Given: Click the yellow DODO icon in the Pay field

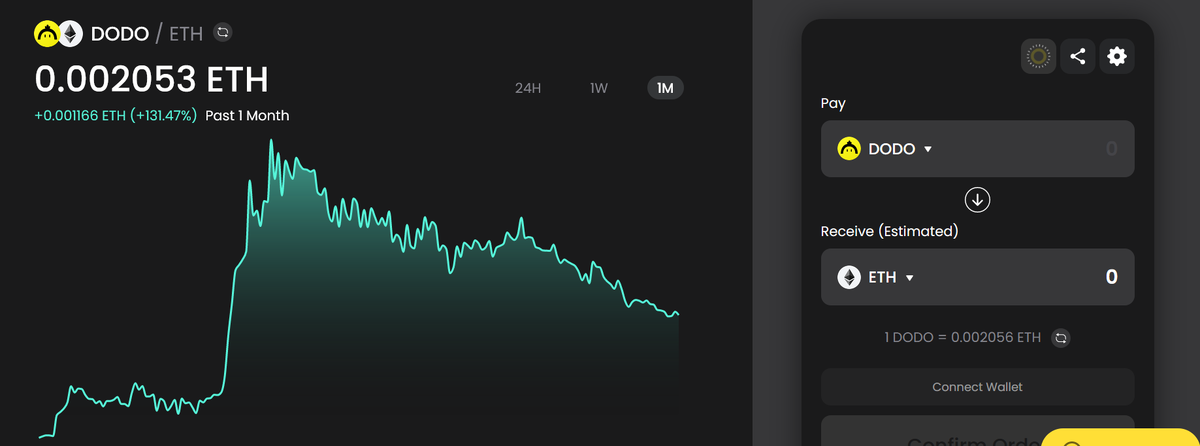Looking at the screenshot, I should coord(849,149).
